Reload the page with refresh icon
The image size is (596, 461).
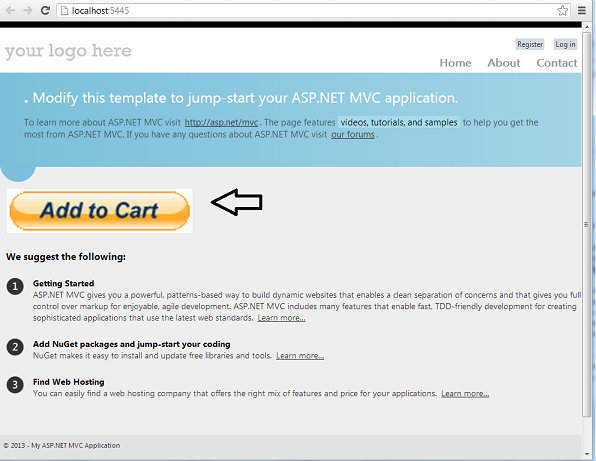(x=45, y=10)
